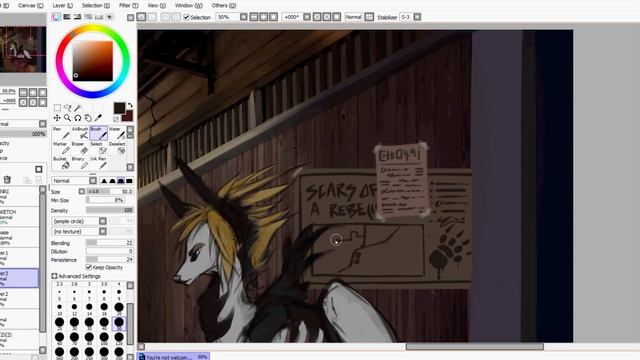This screenshot has width=640, height=360.
Task: Switch to the 'You're not welcom...' canvas tab
Action: (173, 356)
